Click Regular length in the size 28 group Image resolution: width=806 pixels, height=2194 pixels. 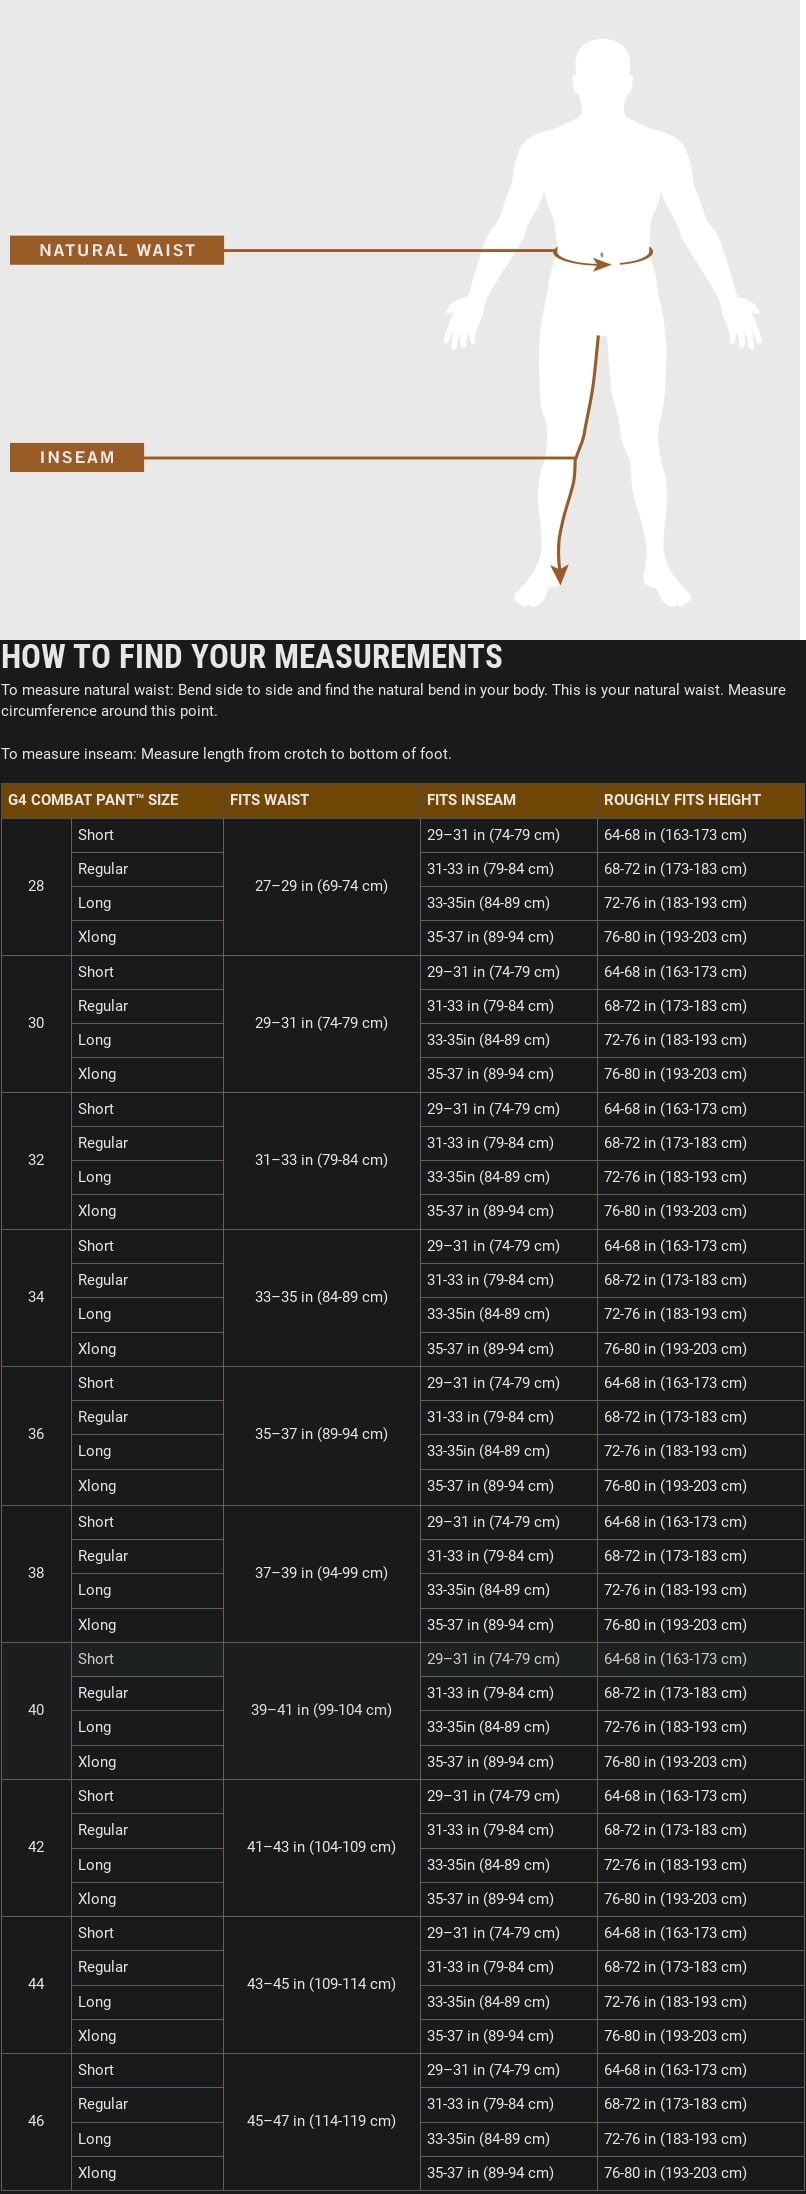point(103,869)
